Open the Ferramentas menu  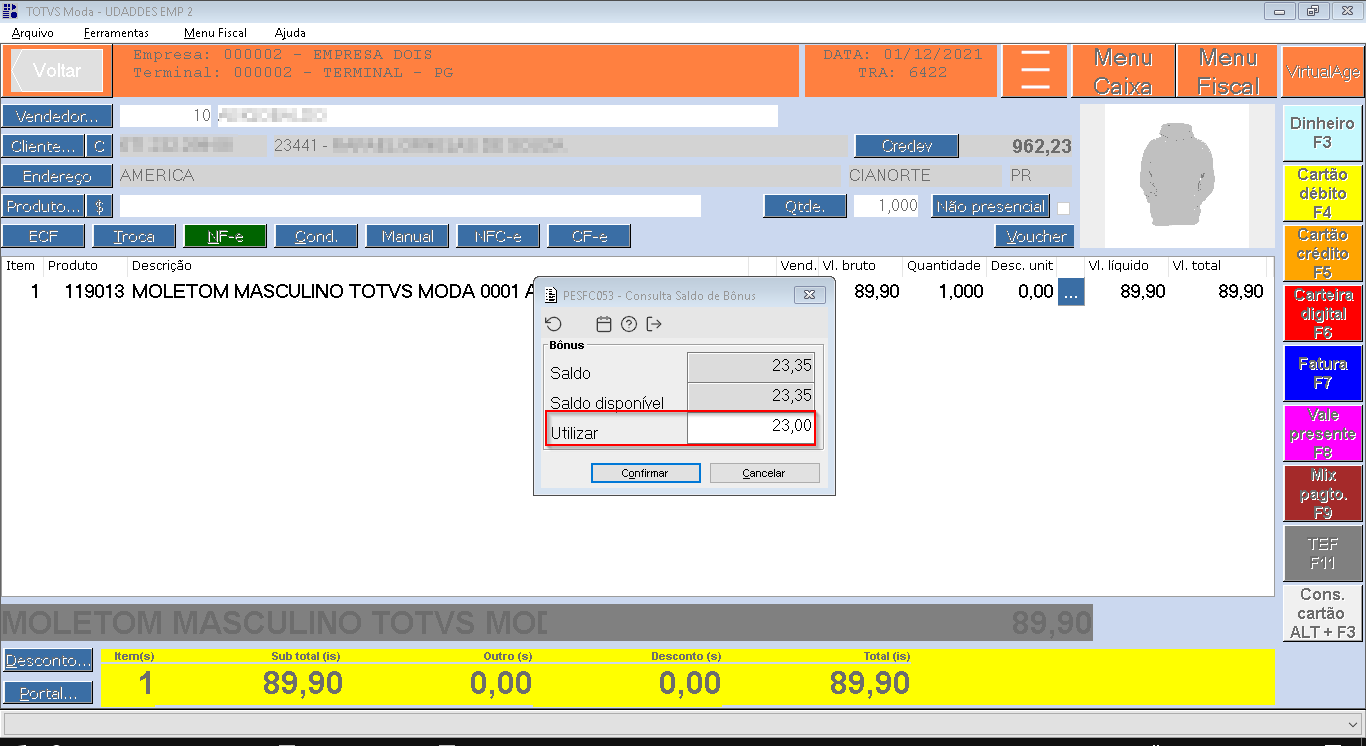(x=116, y=33)
